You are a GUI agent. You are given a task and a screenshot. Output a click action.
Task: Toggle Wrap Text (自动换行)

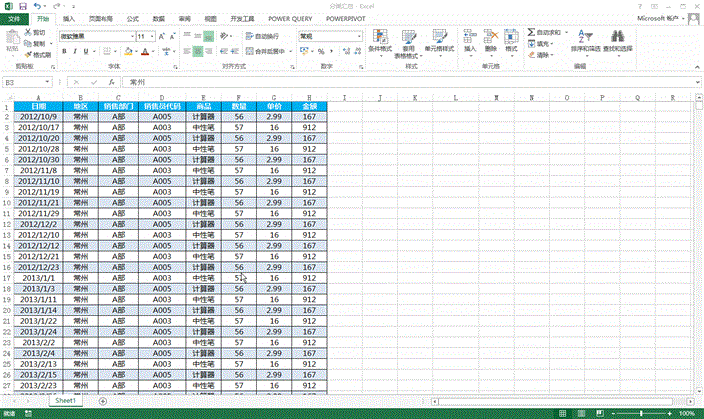262,35
